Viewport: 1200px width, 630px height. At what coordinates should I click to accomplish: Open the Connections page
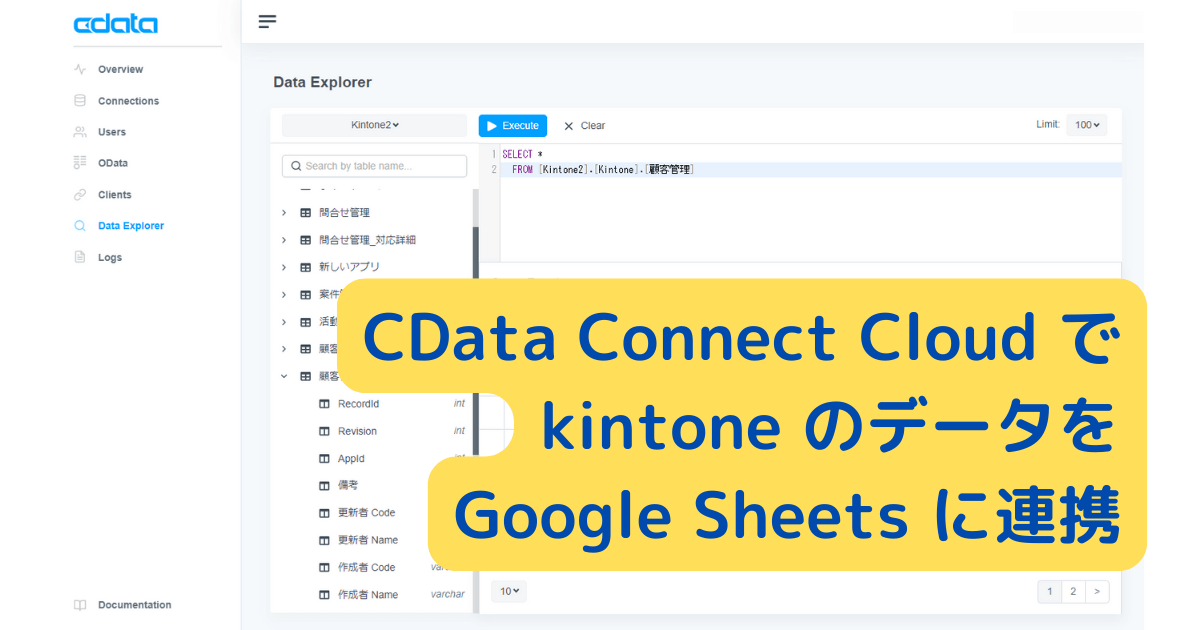[x=128, y=100]
